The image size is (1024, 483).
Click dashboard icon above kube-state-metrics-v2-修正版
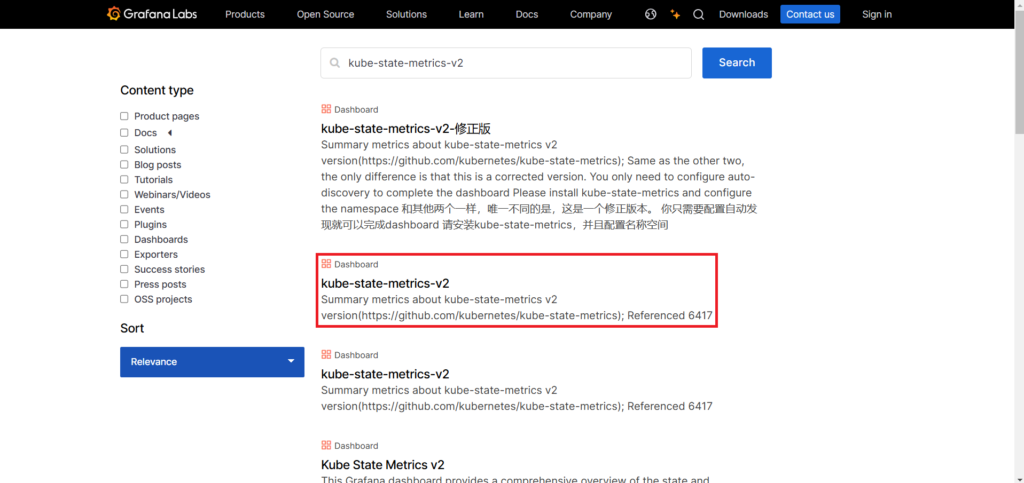(326, 109)
